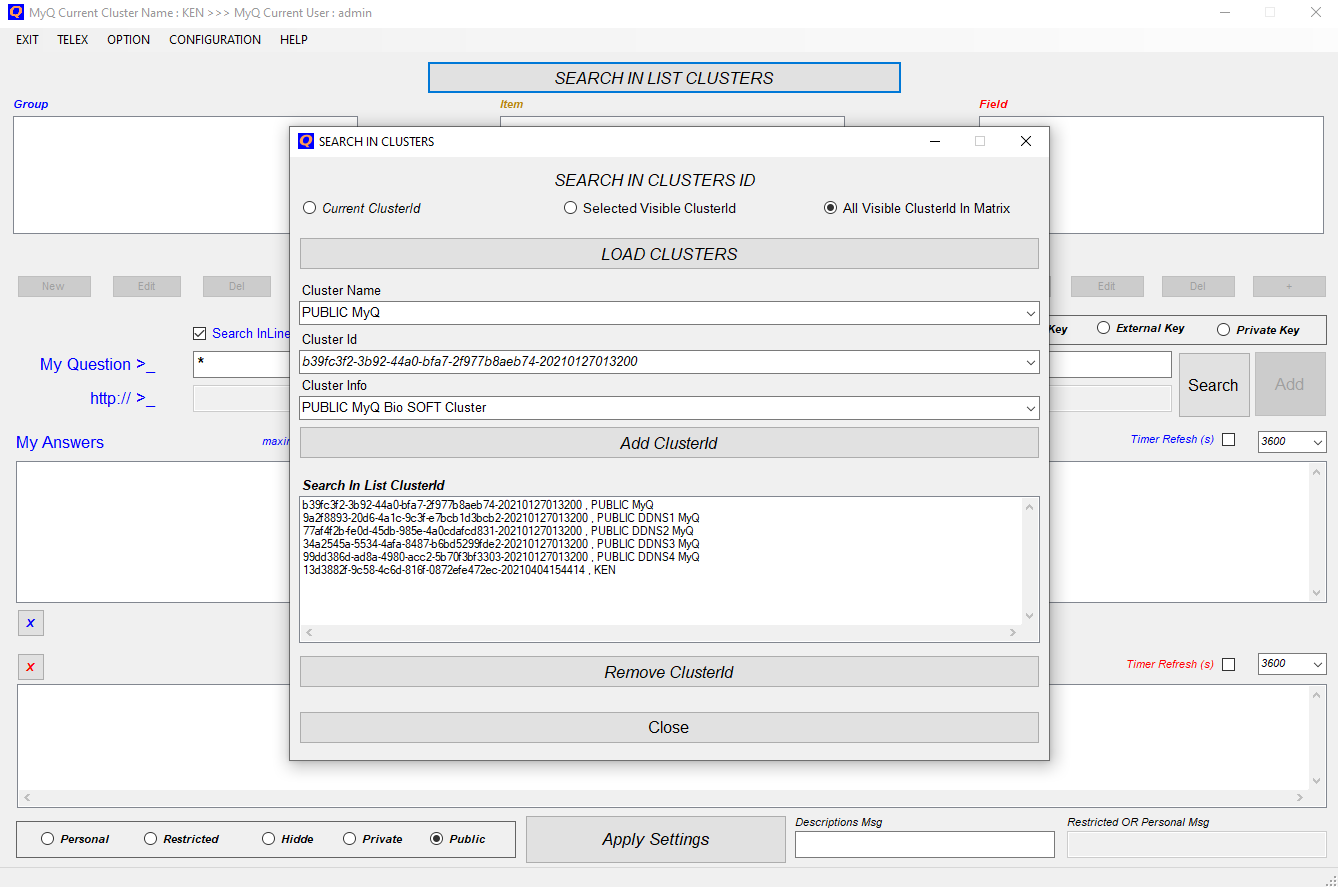Select the PUBLIC DDNS1 MyQ cluster row
Image resolution: width=1338 pixels, height=887 pixels.
point(501,518)
